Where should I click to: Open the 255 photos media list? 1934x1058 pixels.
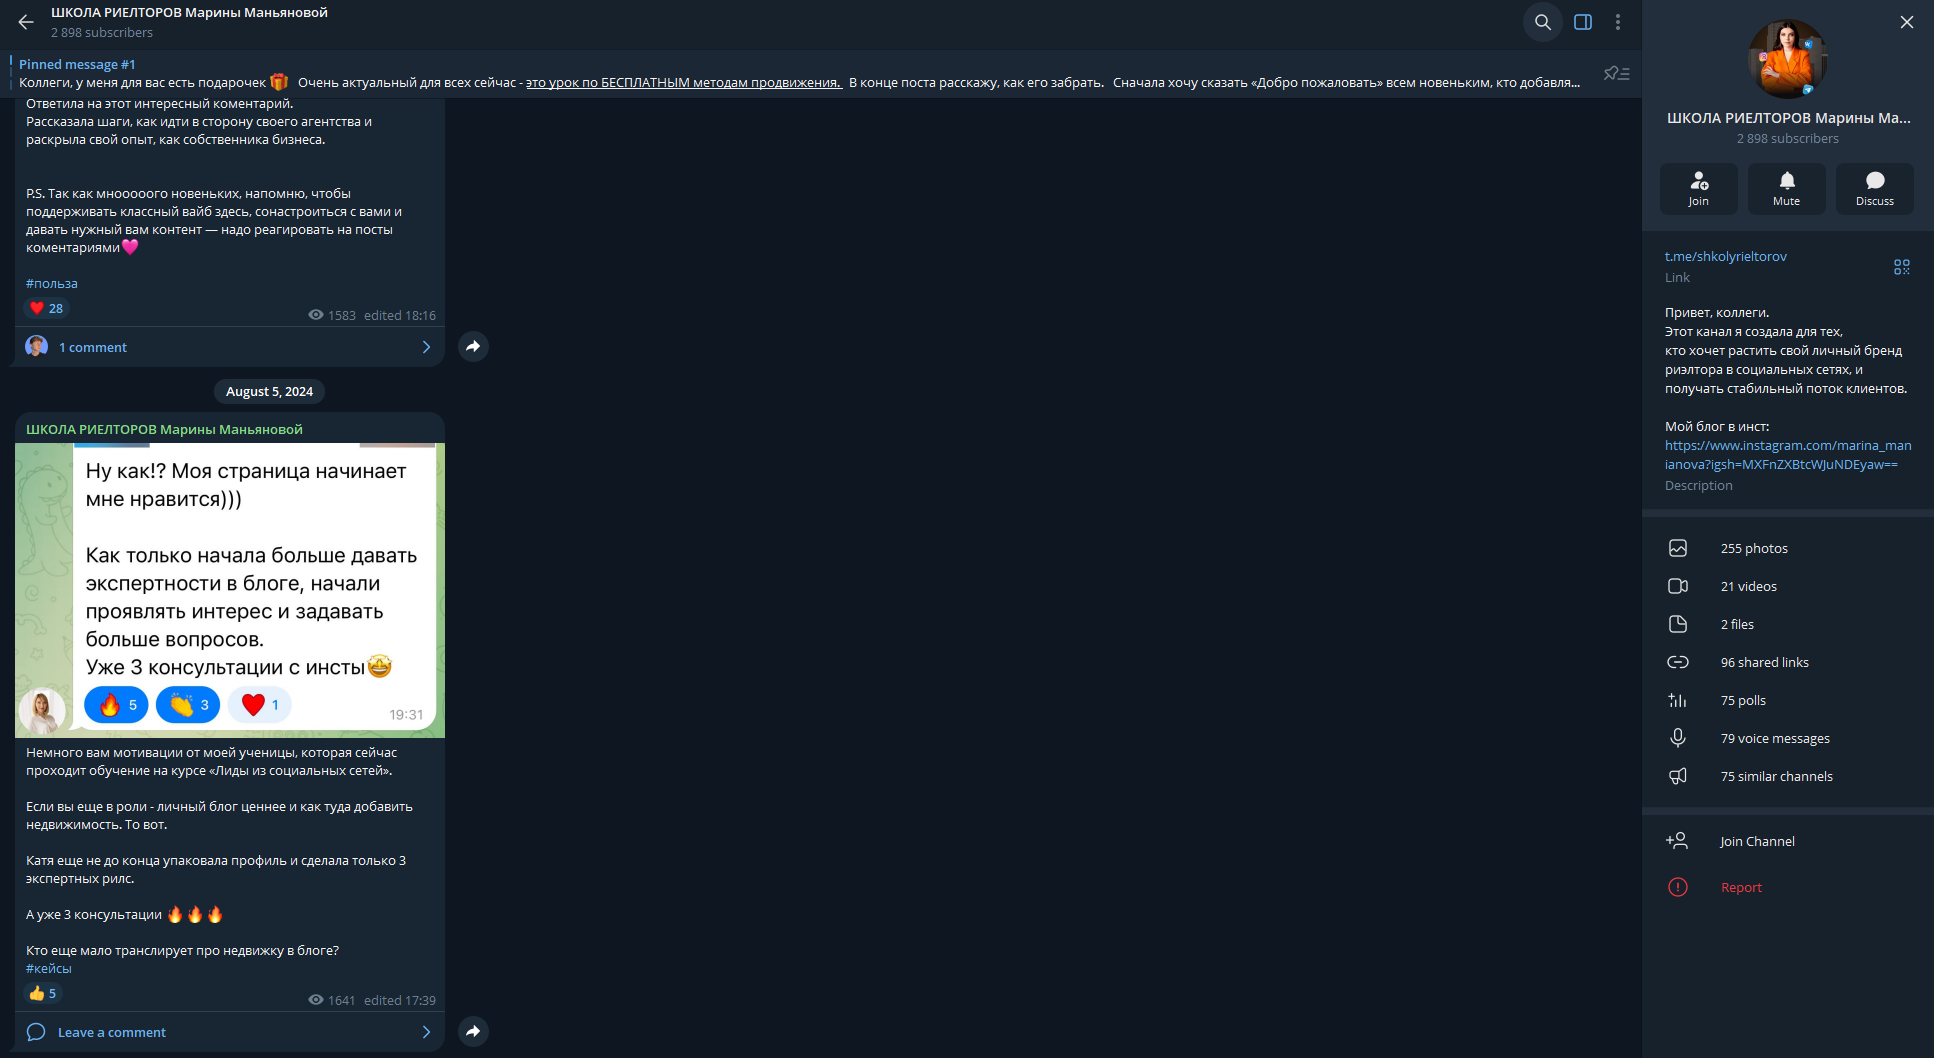tap(1788, 548)
